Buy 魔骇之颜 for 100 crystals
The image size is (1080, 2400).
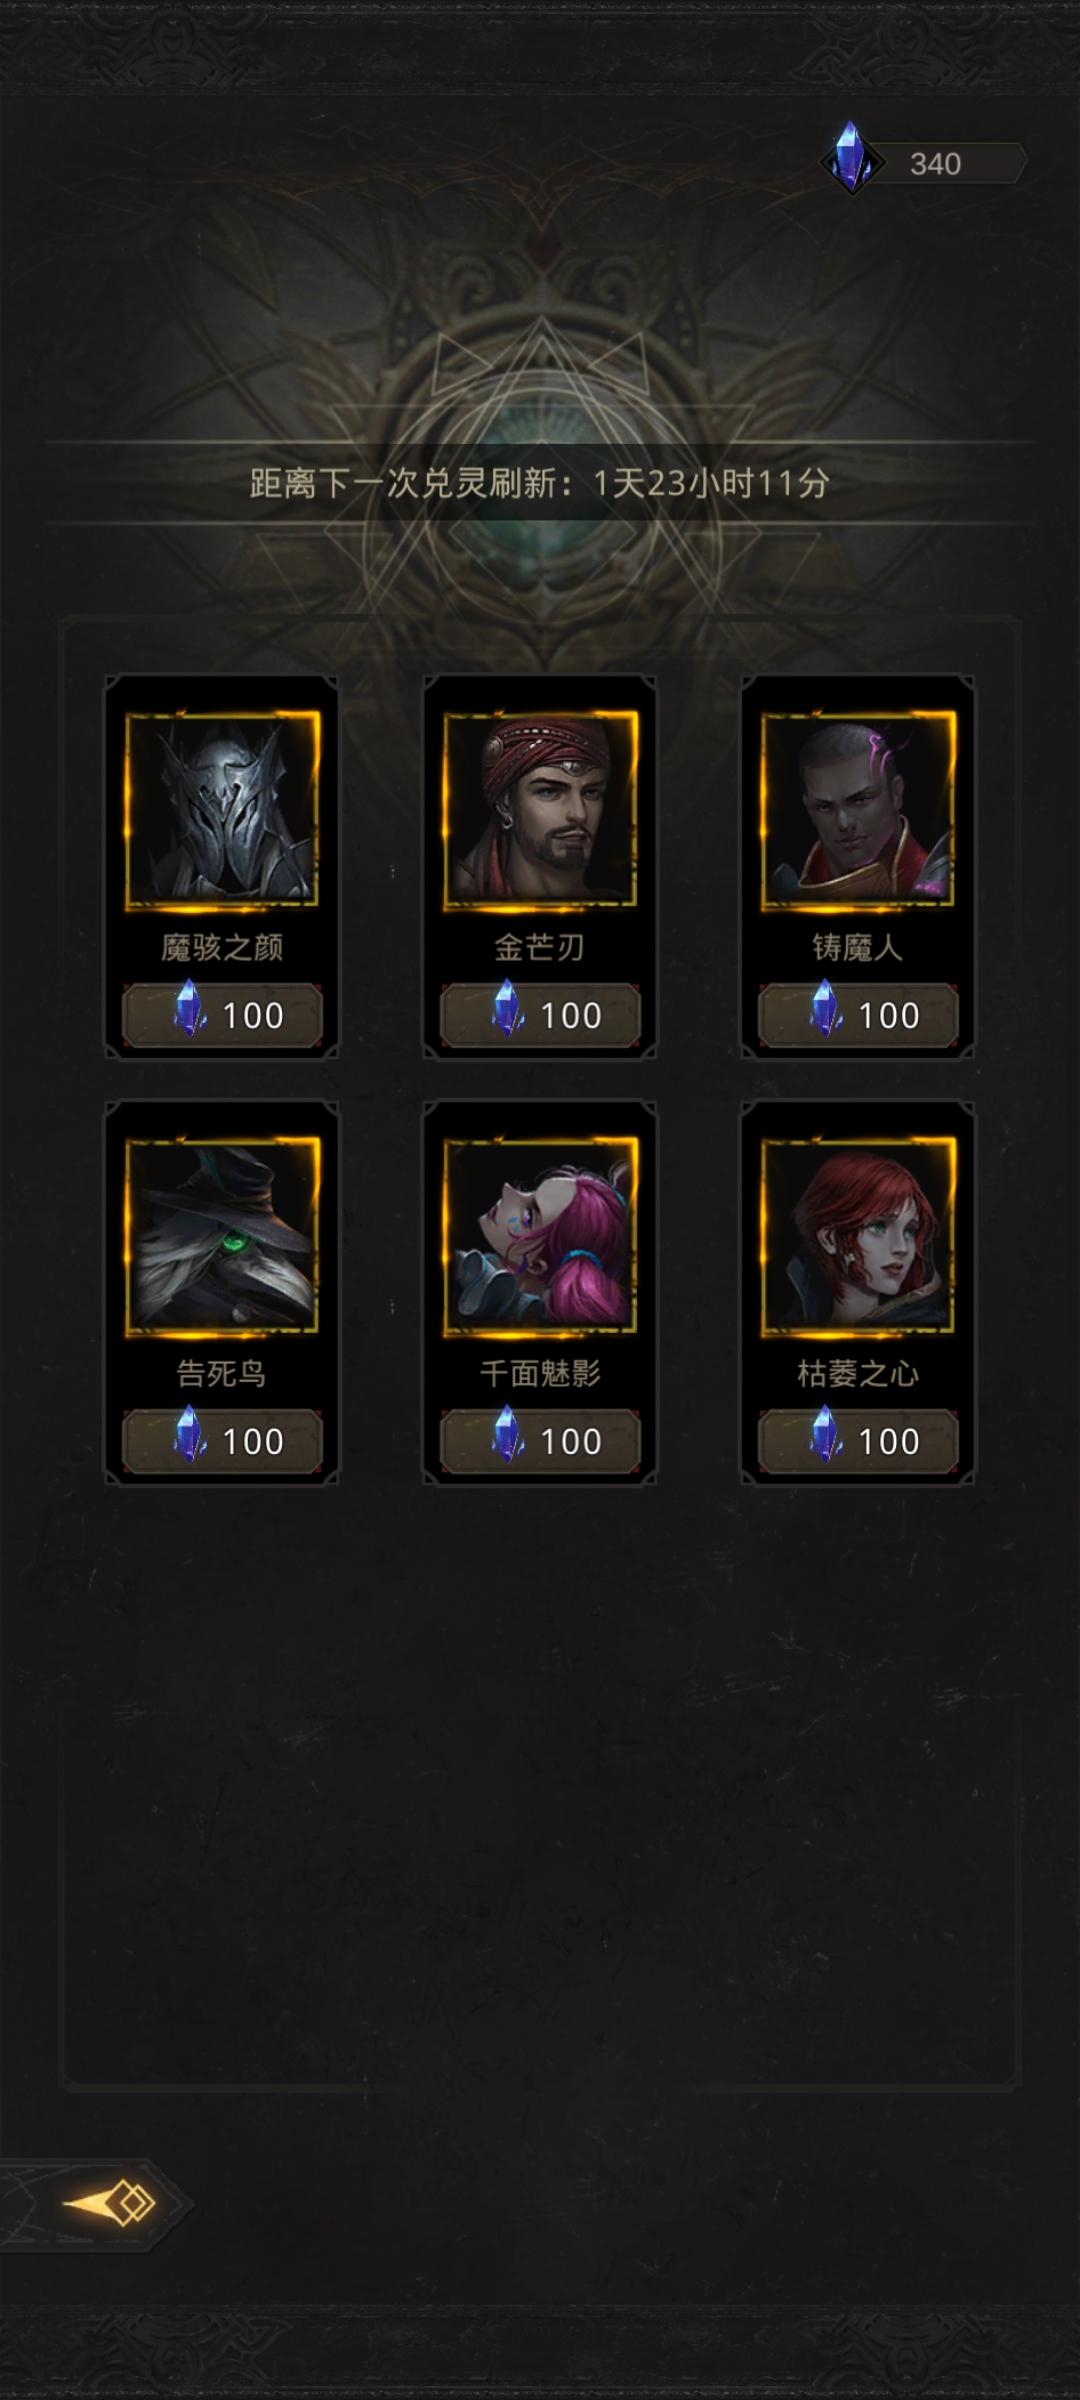point(222,1015)
